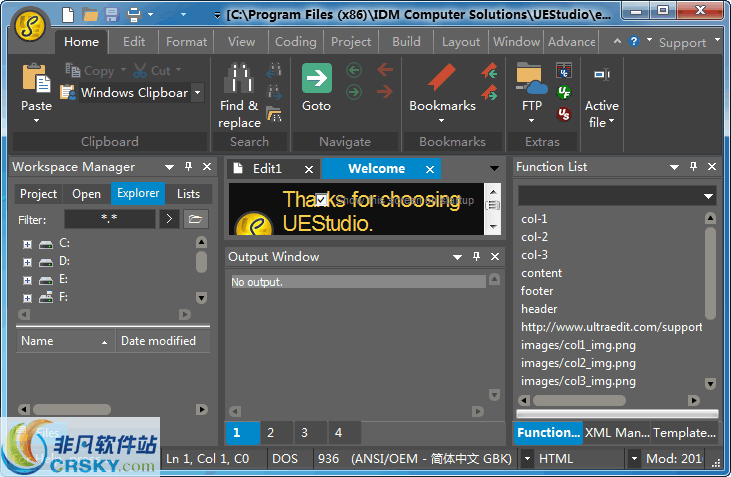Open the Windows Clipboard dropdown arrow
The image size is (731, 477).
point(198,92)
